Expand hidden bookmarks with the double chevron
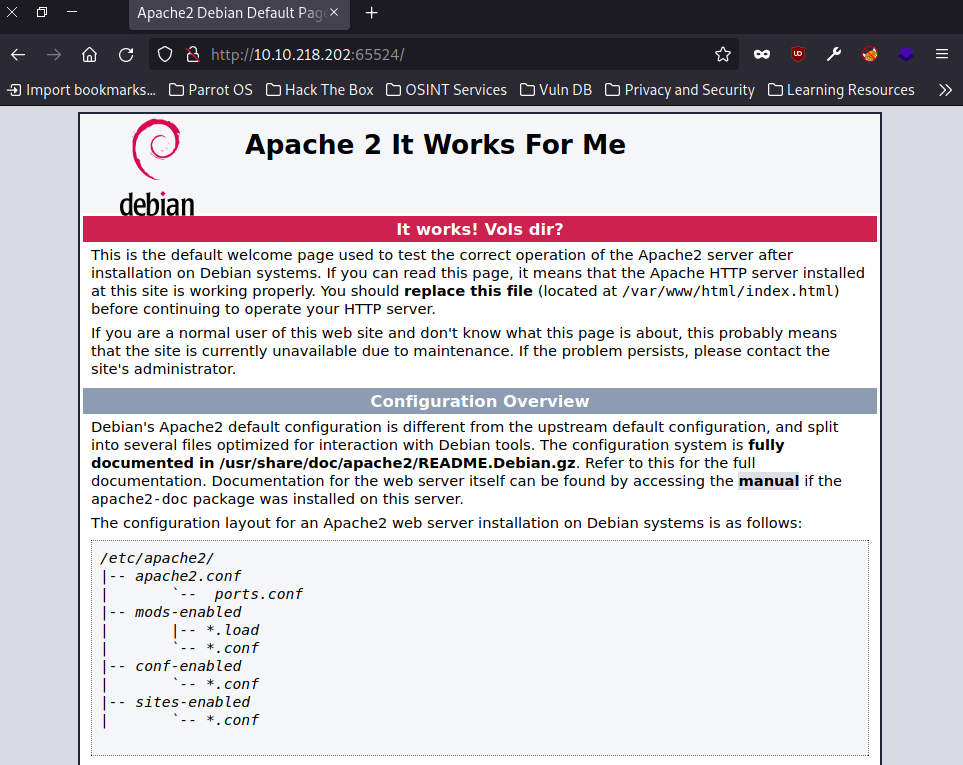The width and height of the screenshot is (963, 765). tap(944, 90)
